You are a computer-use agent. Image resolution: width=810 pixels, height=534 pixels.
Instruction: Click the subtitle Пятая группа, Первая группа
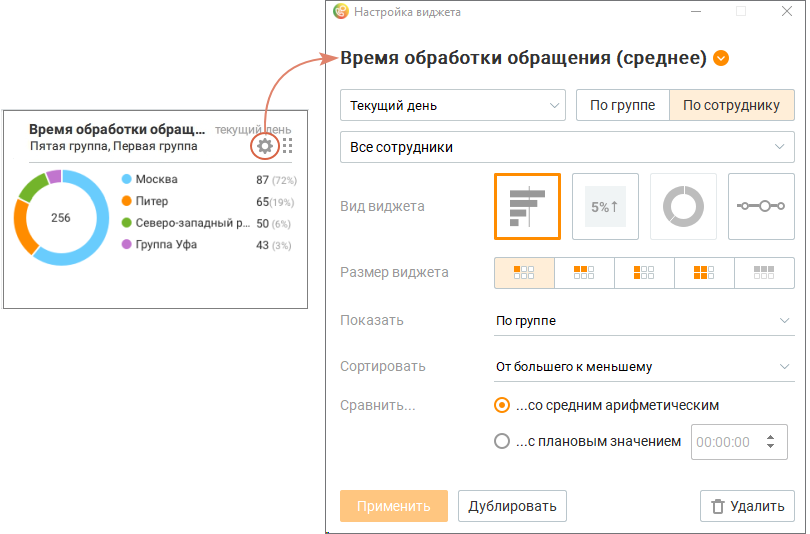(114, 146)
